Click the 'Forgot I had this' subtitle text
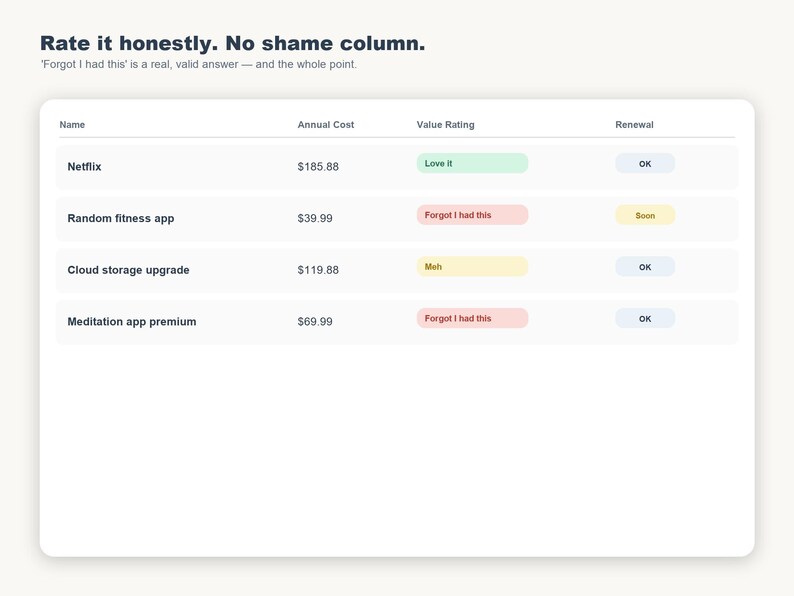794x596 pixels. [x=198, y=64]
